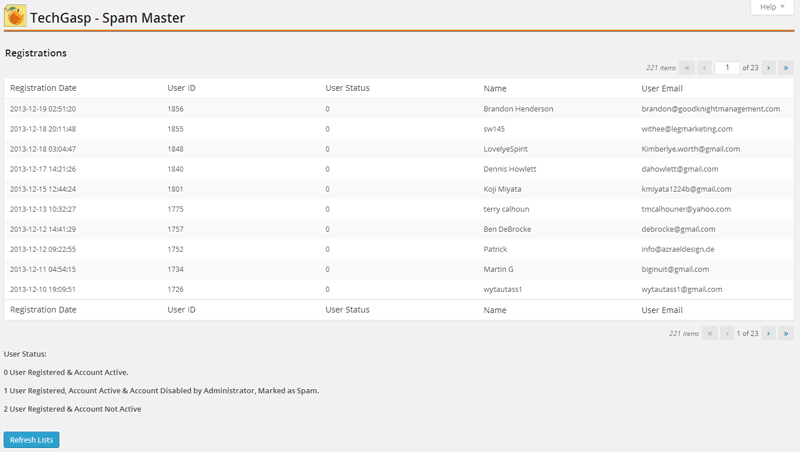
Task: Click the TechGasp Spam Master logo icon
Action: [16, 16]
